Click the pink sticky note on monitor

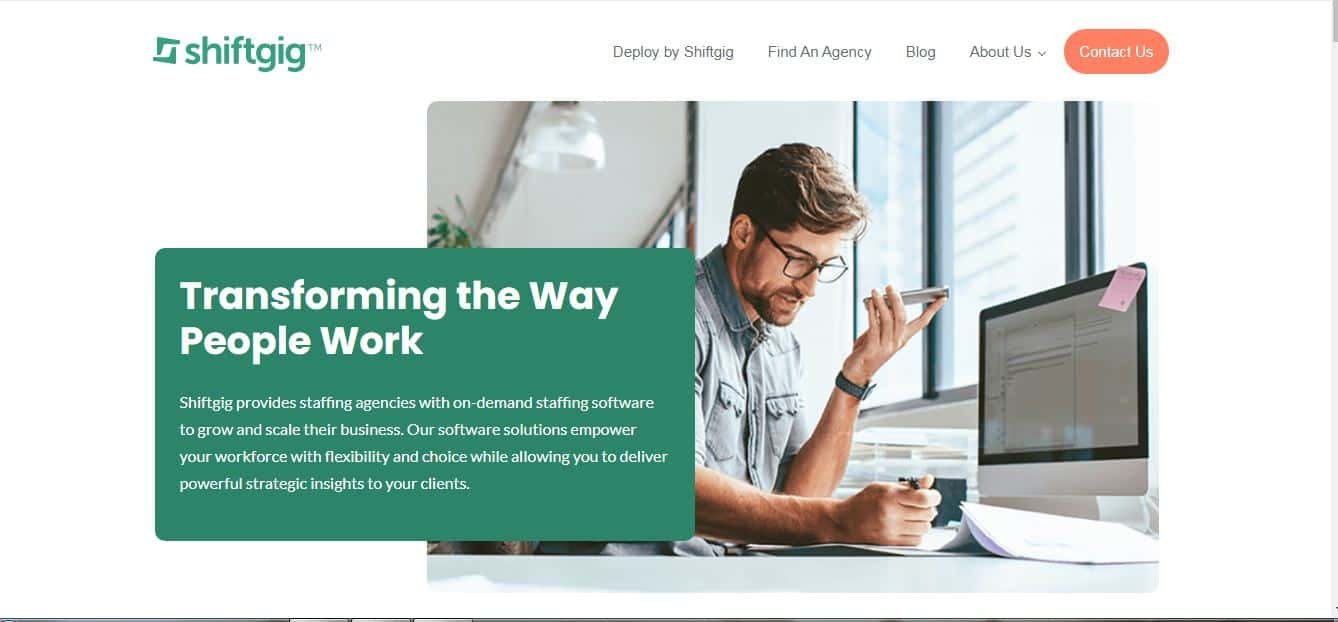[x=1122, y=287]
